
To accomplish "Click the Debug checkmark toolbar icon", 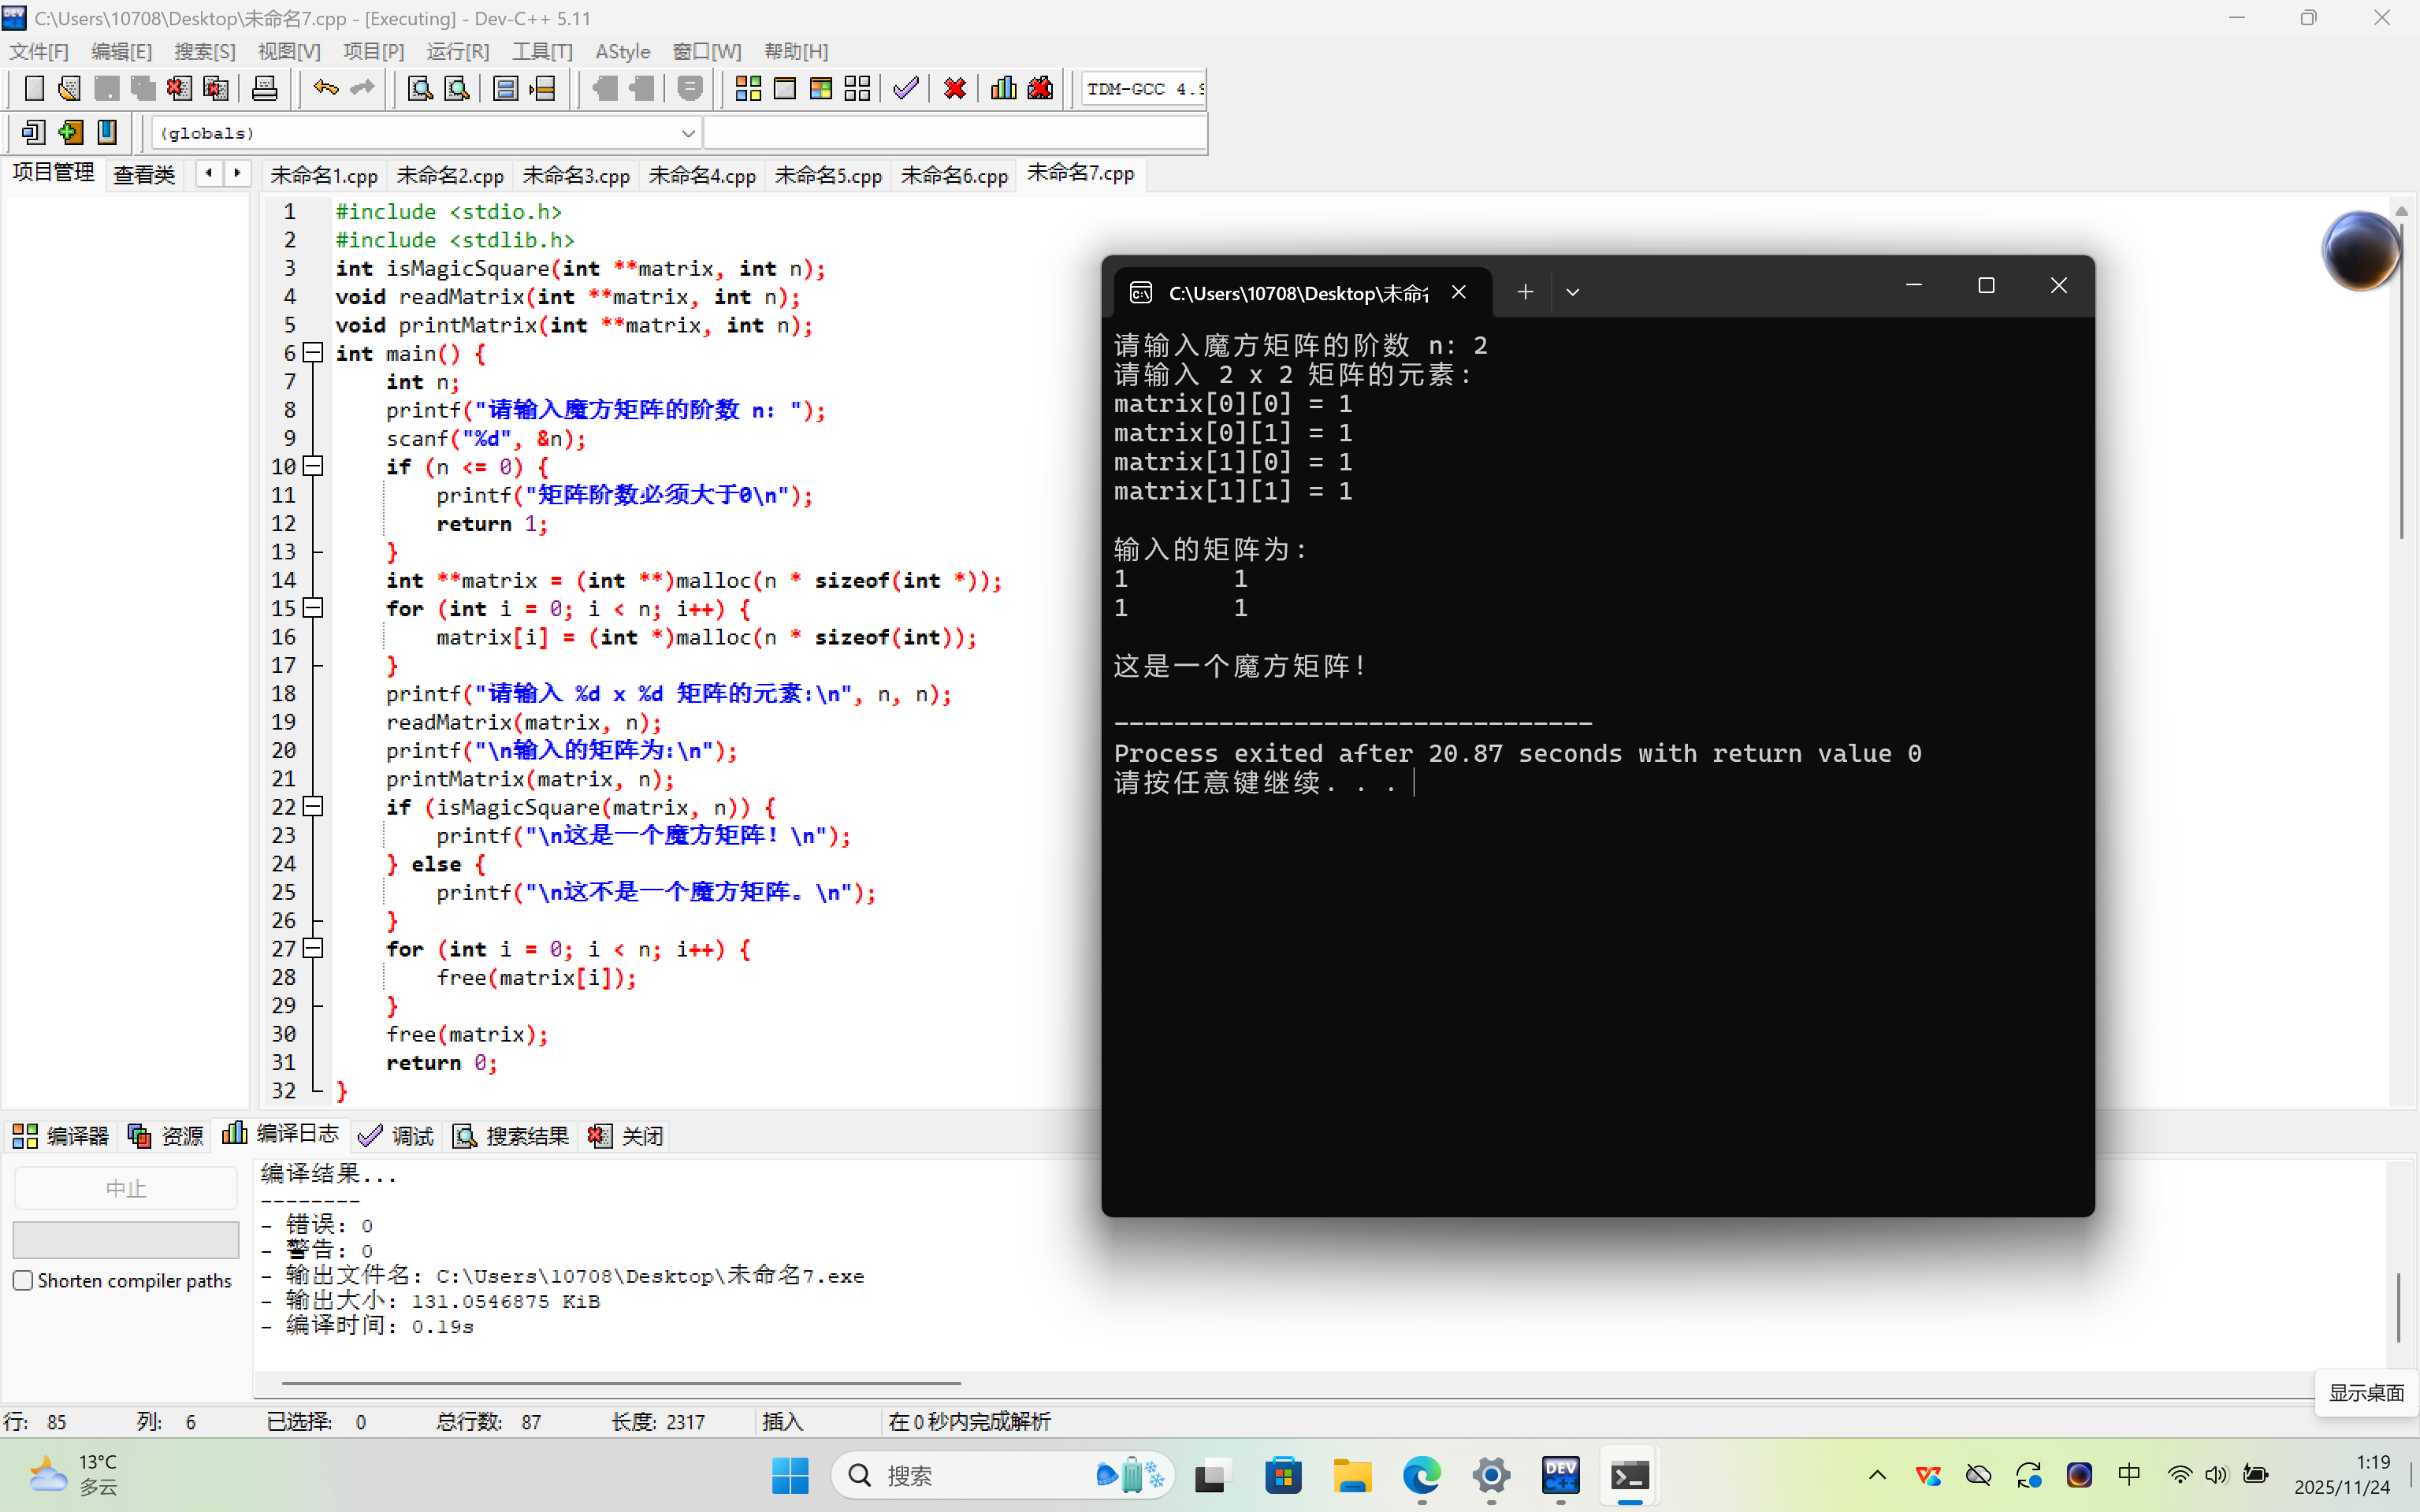I will point(906,89).
